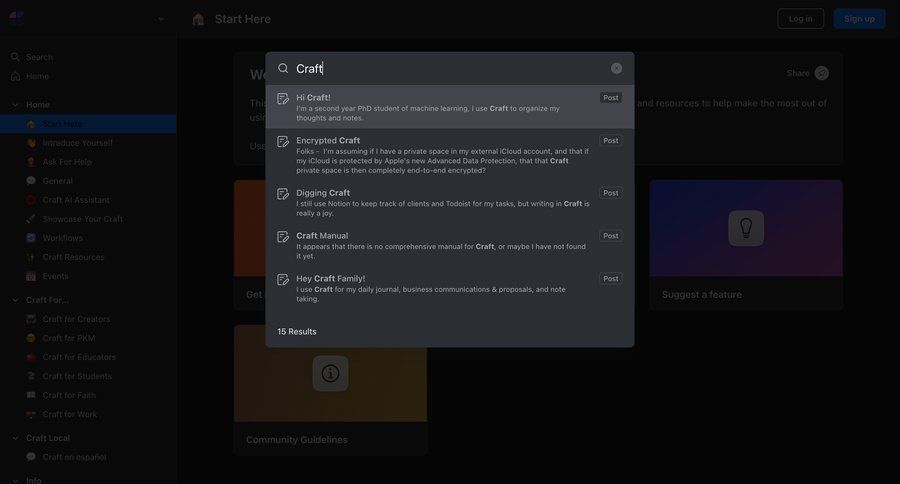The width and height of the screenshot is (900, 484).
Task: Open the Suggest a feature card title
Action: (701, 295)
